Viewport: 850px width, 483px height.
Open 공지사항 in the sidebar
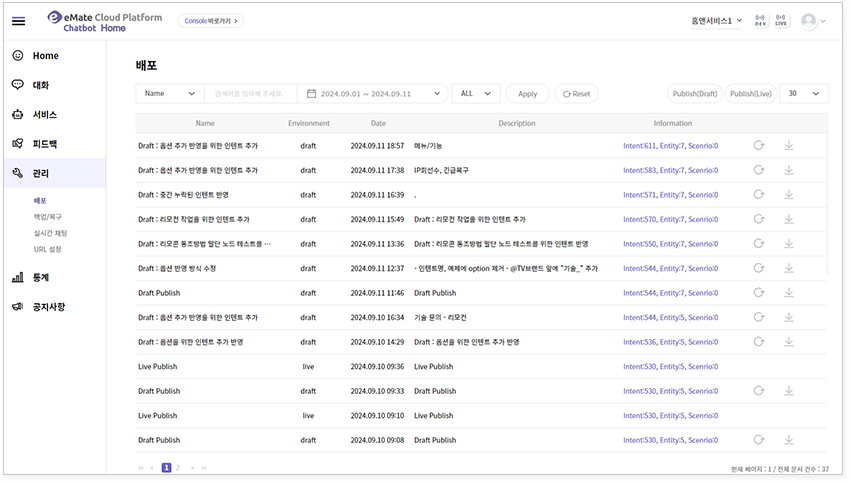49,306
